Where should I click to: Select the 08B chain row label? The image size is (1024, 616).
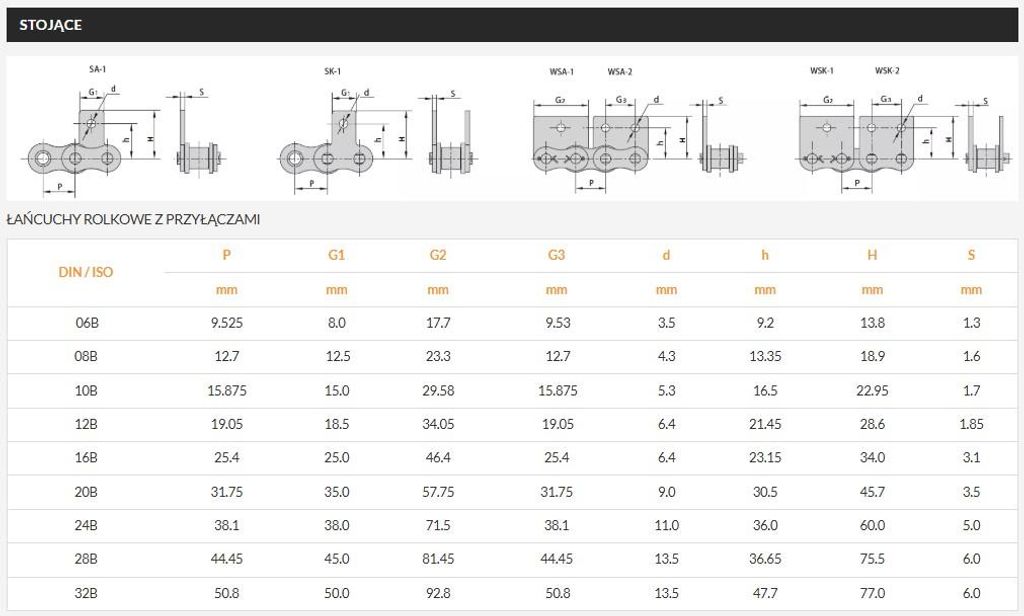coord(86,357)
